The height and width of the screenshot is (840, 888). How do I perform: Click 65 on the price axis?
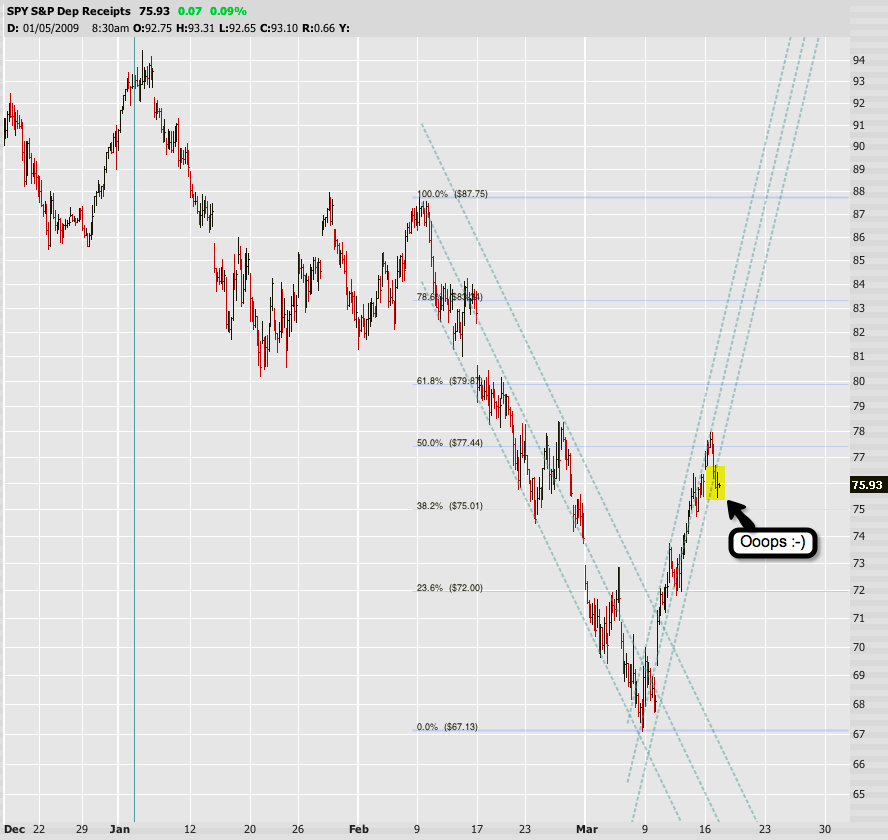[859, 794]
